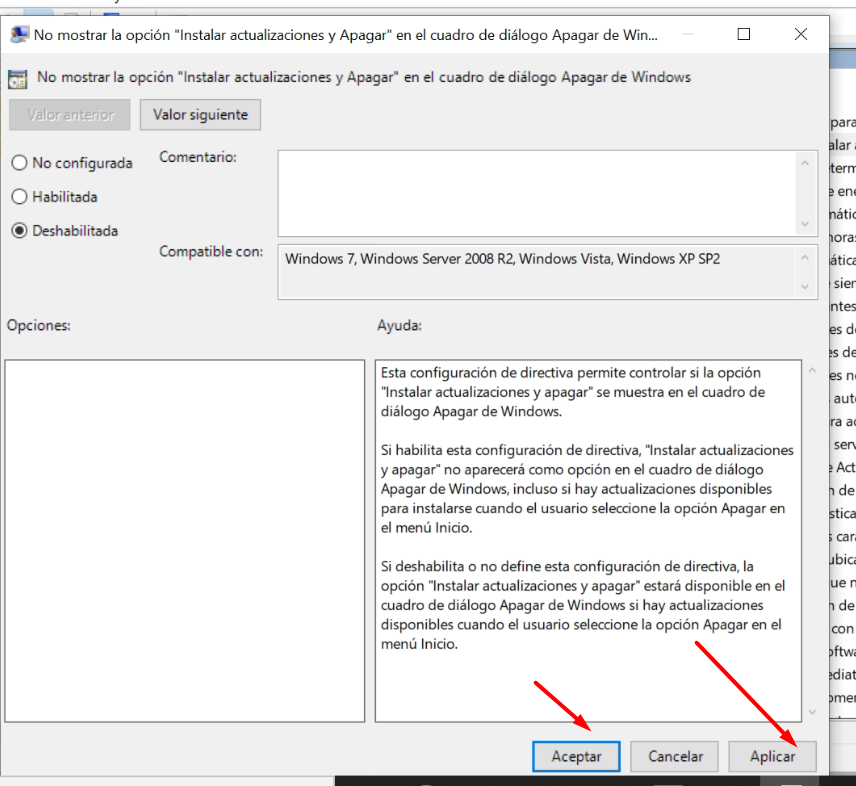Screen dimensions: 856x786
Task: Select the "Deshabilitada" radio option
Action: (19, 231)
